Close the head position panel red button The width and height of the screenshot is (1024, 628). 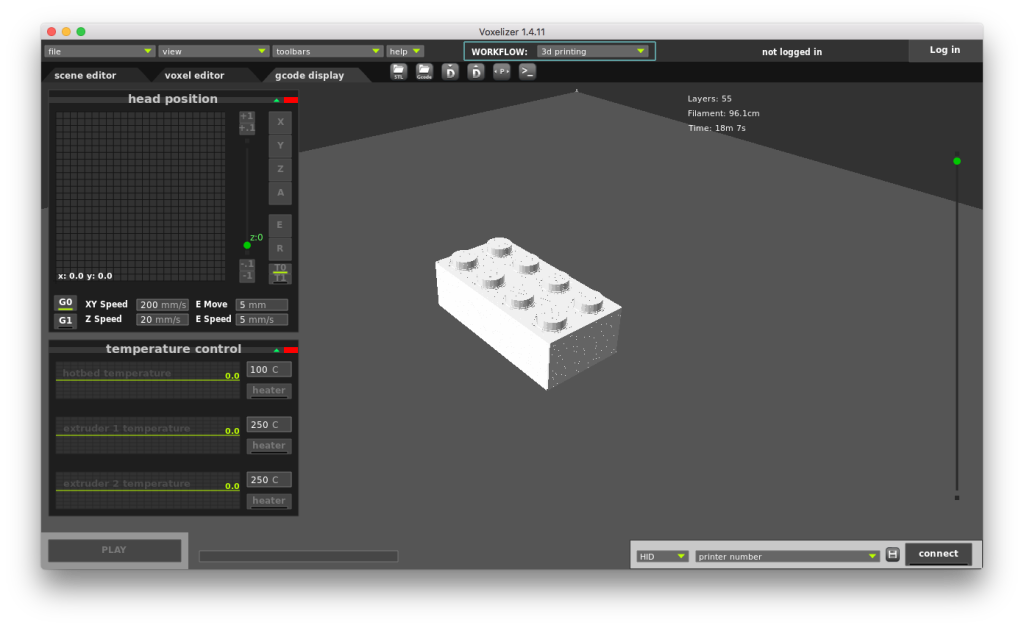[291, 100]
